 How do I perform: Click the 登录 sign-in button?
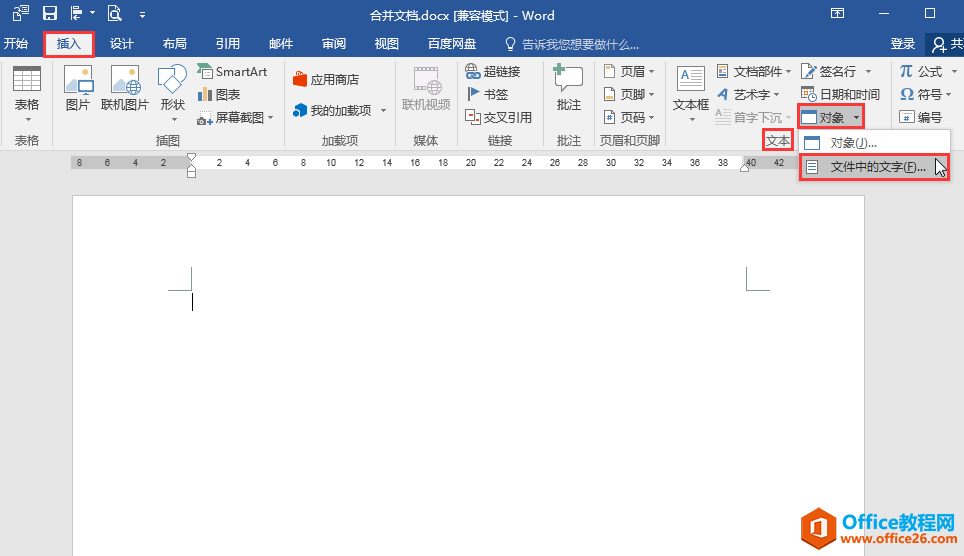point(903,44)
